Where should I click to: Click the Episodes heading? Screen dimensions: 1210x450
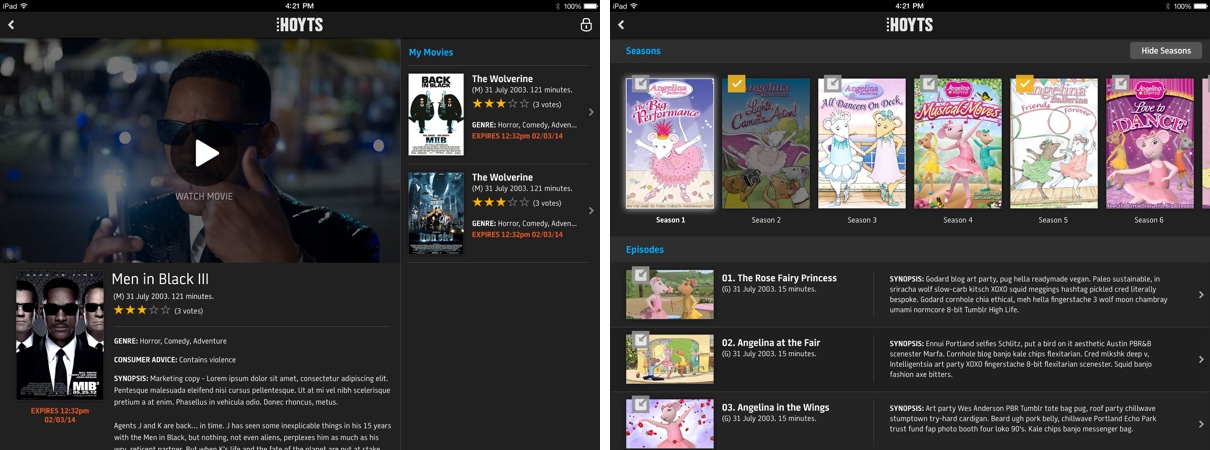(x=645, y=250)
